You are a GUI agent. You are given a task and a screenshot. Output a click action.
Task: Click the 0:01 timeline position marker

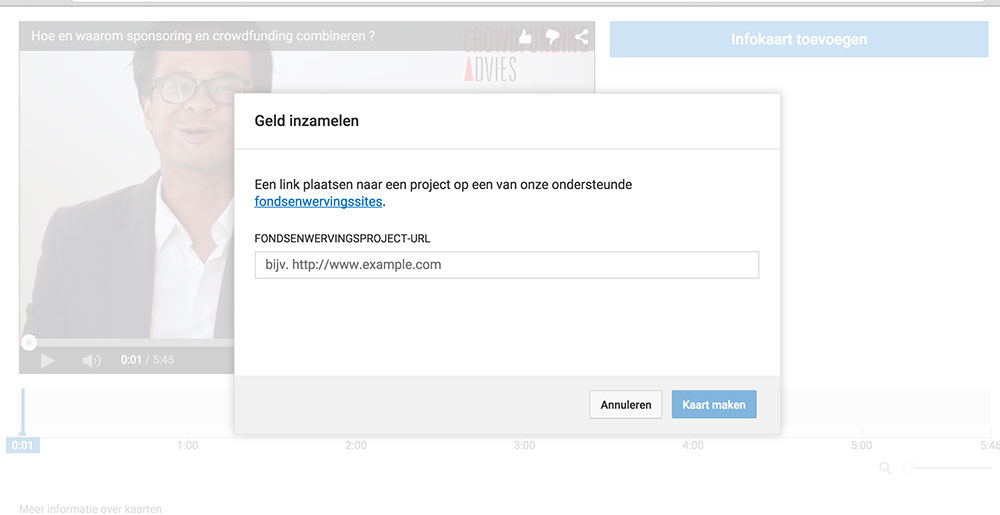click(x=23, y=445)
